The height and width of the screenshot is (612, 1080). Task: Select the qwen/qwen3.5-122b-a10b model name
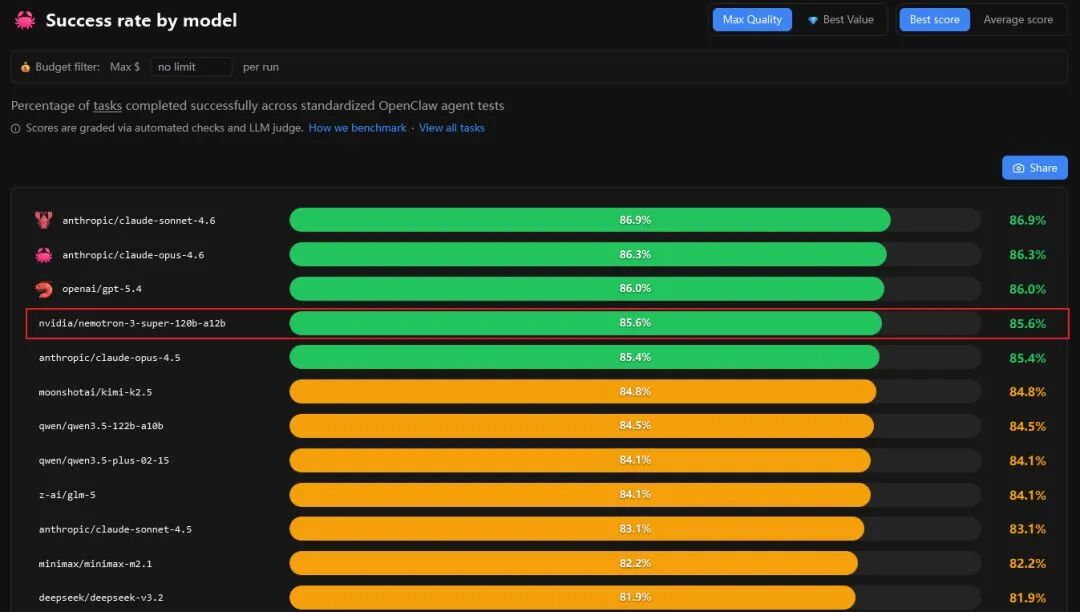pos(101,426)
